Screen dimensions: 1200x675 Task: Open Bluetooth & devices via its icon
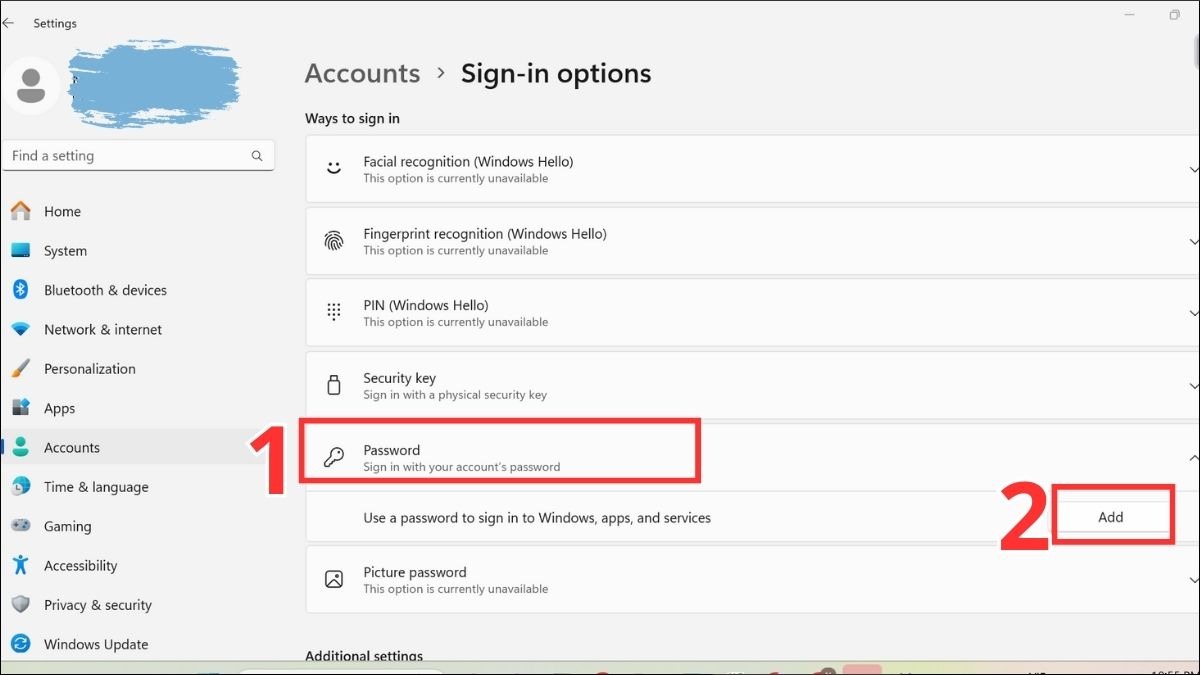coord(20,290)
